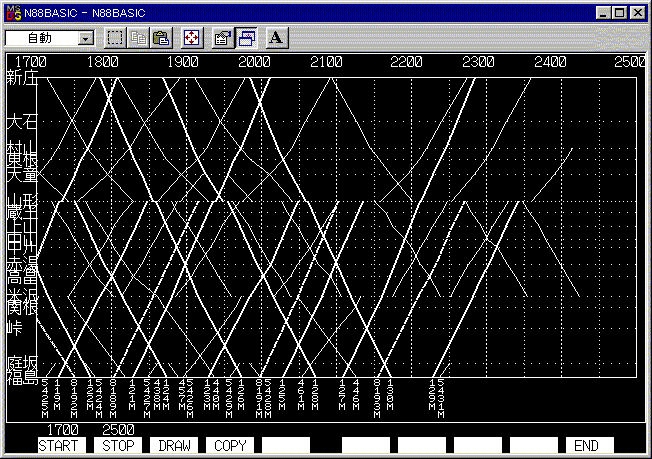Click the 自動 font size field
652x459 pixels.
click(x=42, y=39)
